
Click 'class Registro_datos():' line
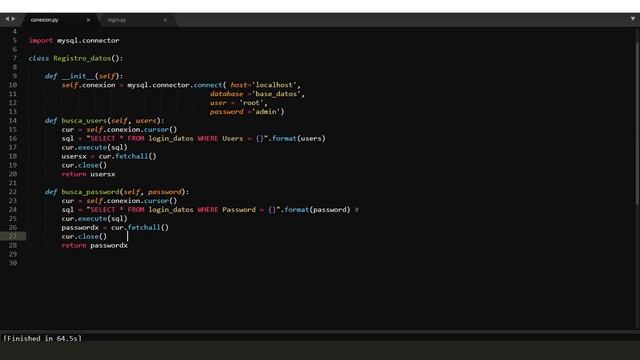click(x=76, y=58)
